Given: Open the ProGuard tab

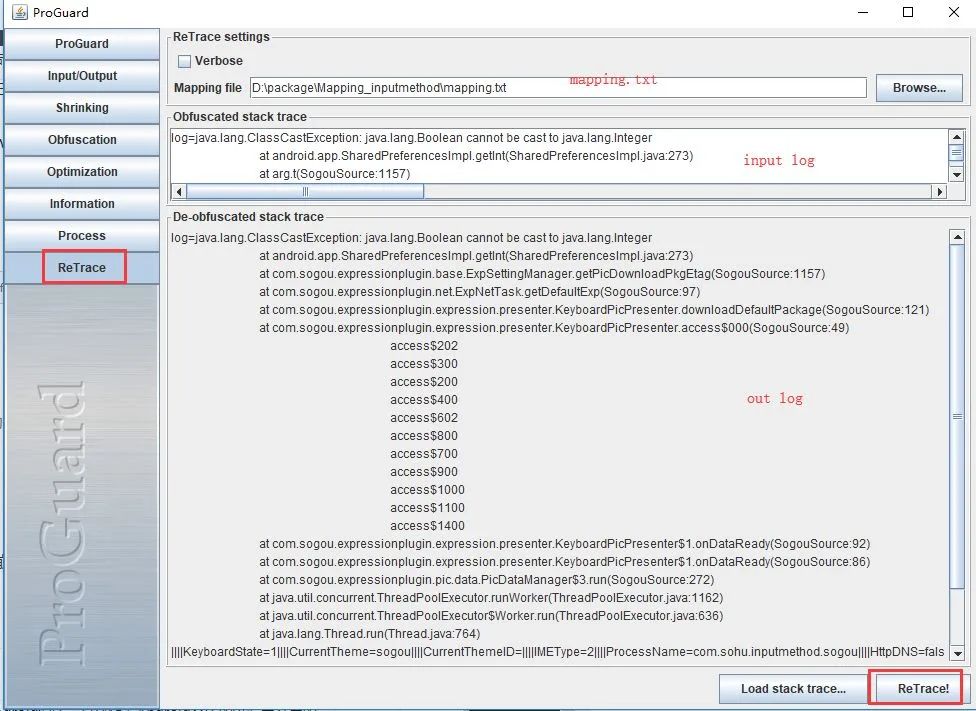Looking at the screenshot, I should (x=82, y=44).
